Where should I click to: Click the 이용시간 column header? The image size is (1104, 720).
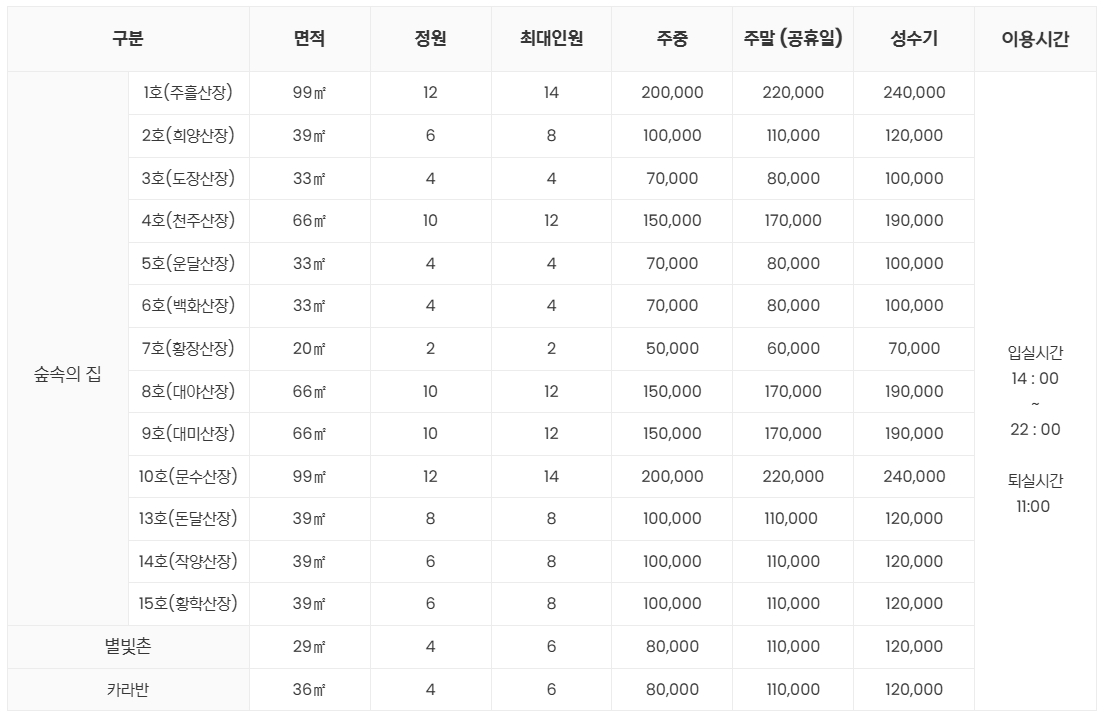[x=1035, y=39]
